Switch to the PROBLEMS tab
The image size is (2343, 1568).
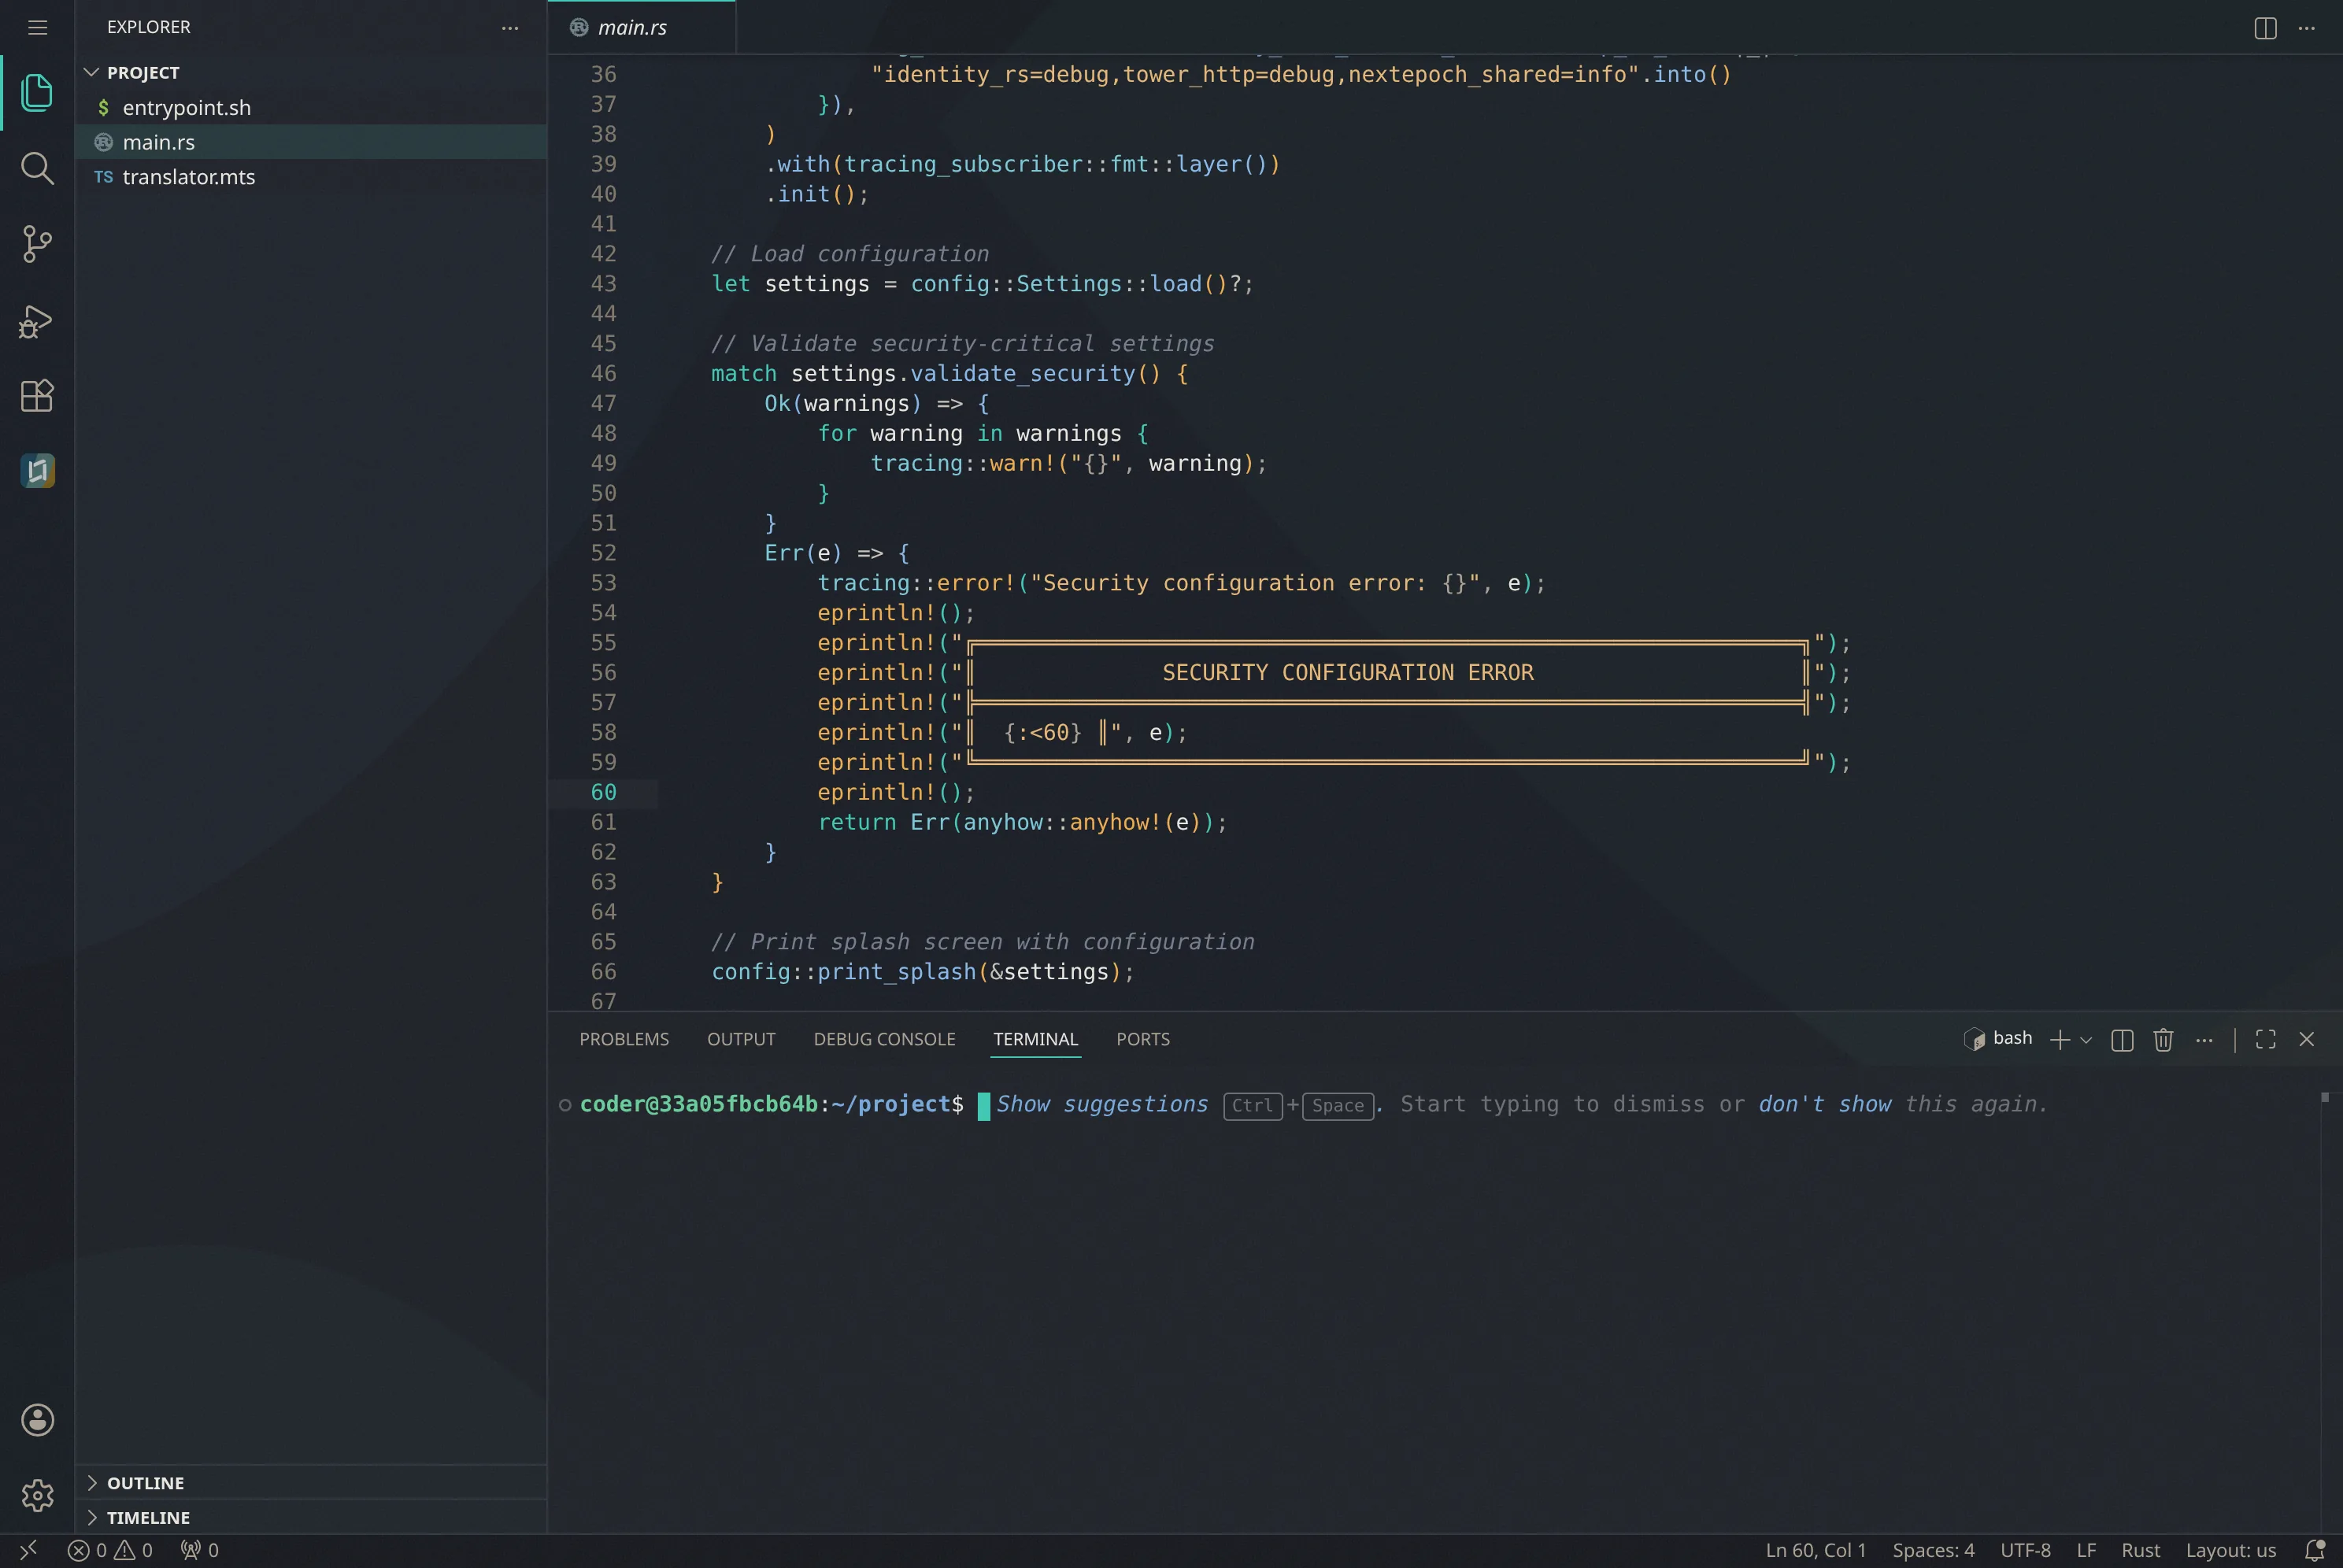tap(624, 1039)
